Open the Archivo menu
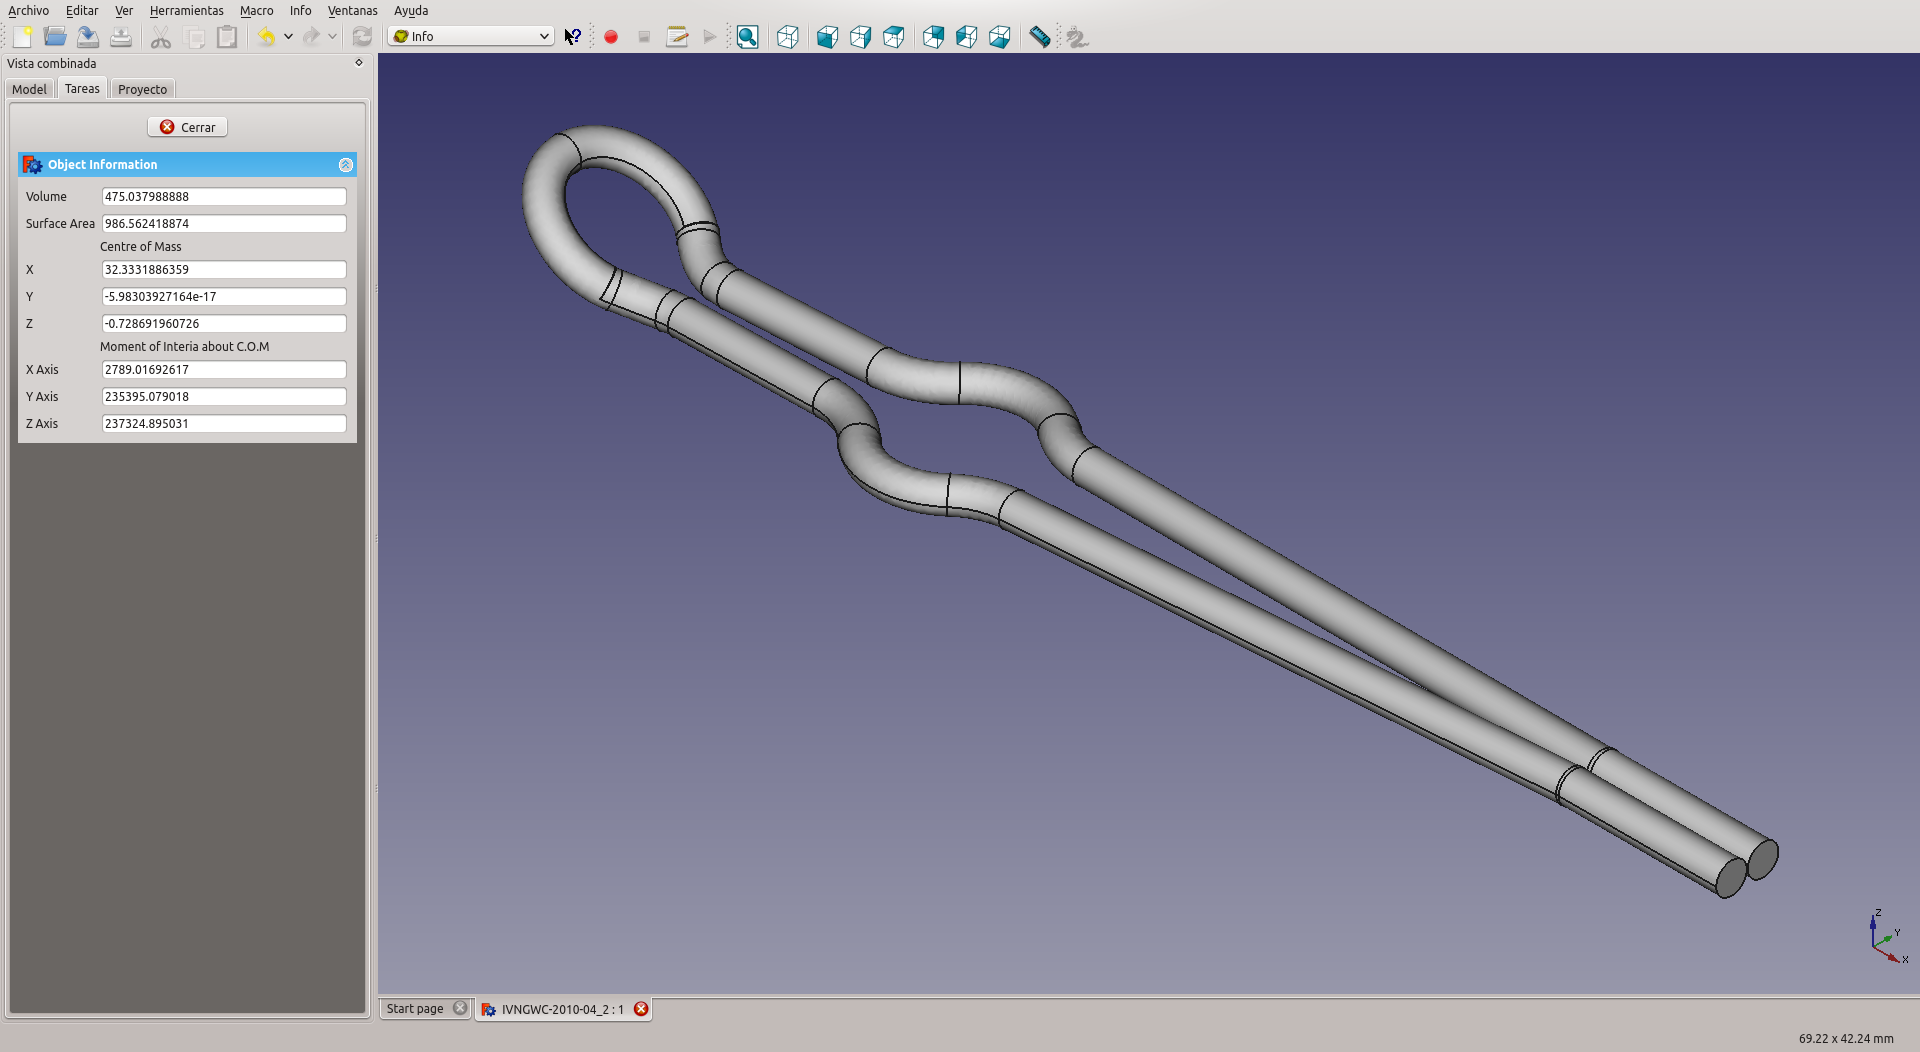 coord(28,10)
